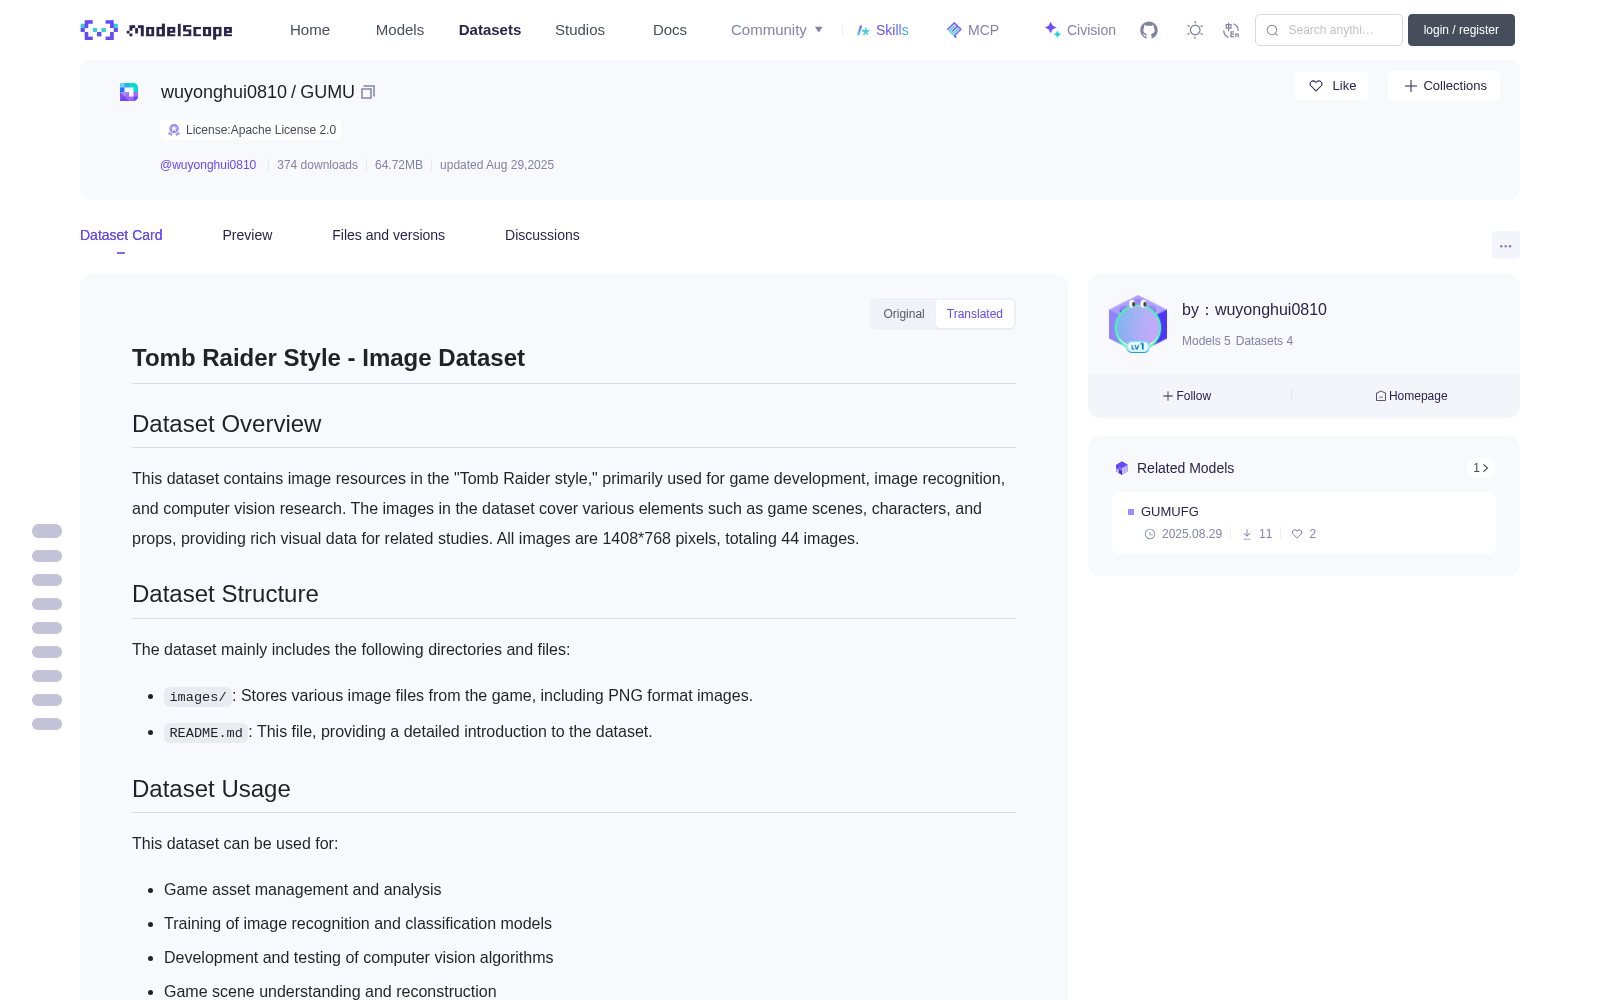Image resolution: width=1600 pixels, height=1000 pixels.
Task: Like the GUMU dataset
Action: click(1332, 86)
